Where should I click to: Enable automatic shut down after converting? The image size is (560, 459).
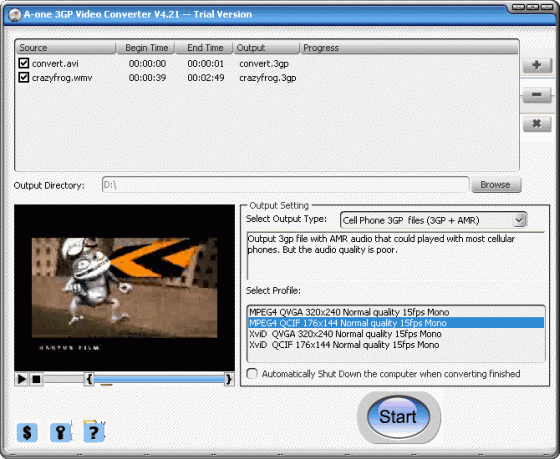point(252,374)
